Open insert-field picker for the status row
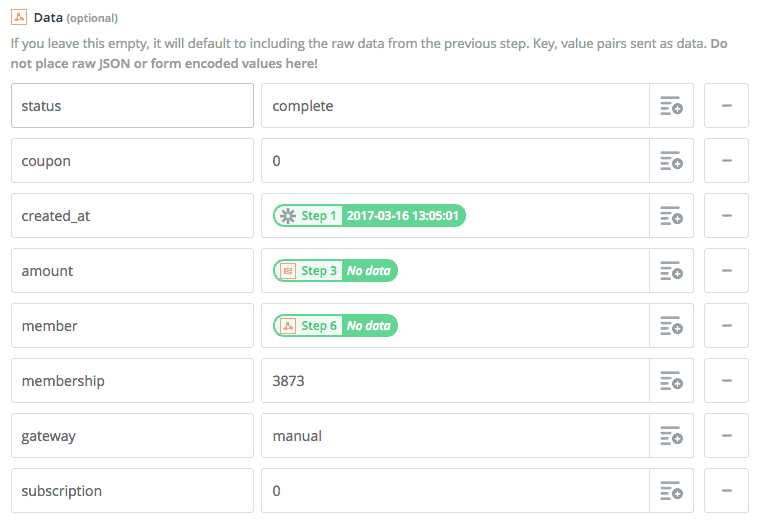Image resolution: width=757 pixels, height=520 pixels. point(671,106)
